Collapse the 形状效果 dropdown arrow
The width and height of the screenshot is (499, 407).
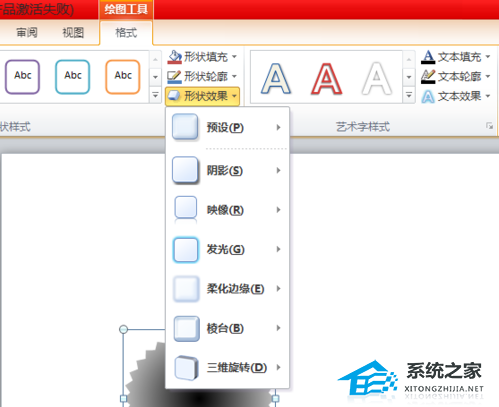(234, 96)
